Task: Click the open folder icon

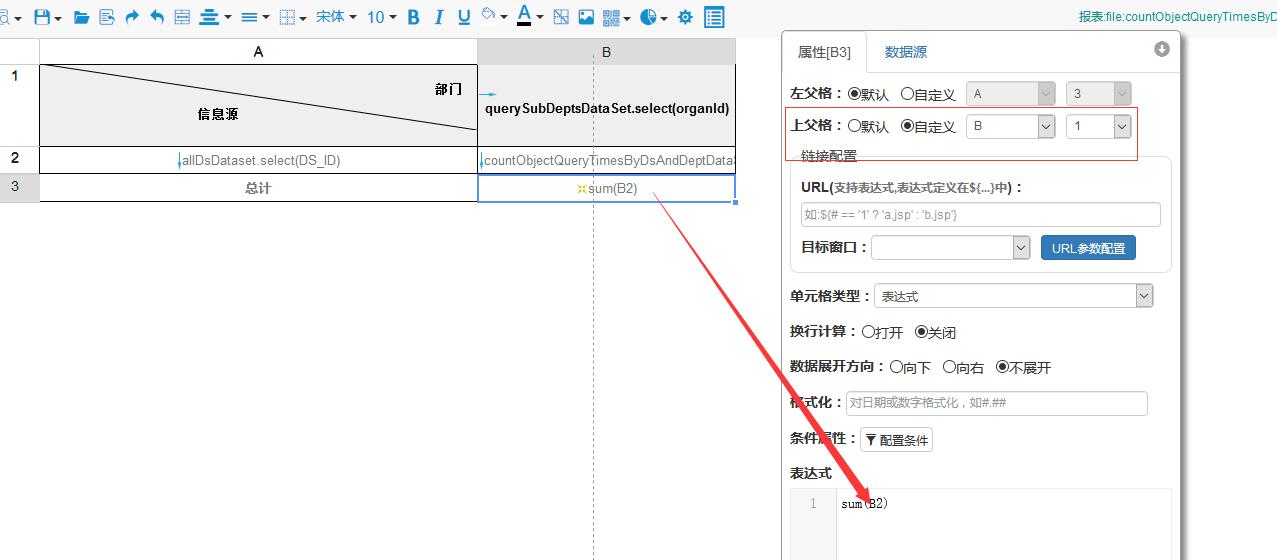Action: coord(81,17)
